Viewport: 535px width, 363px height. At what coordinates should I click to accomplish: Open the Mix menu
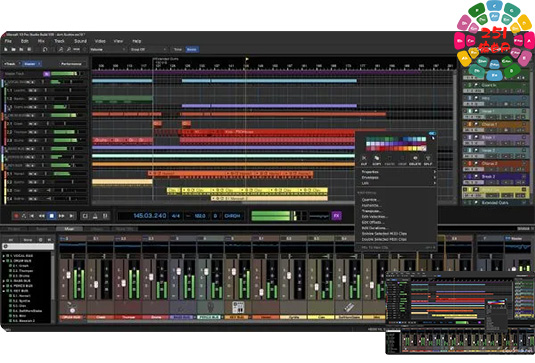[x=41, y=41]
